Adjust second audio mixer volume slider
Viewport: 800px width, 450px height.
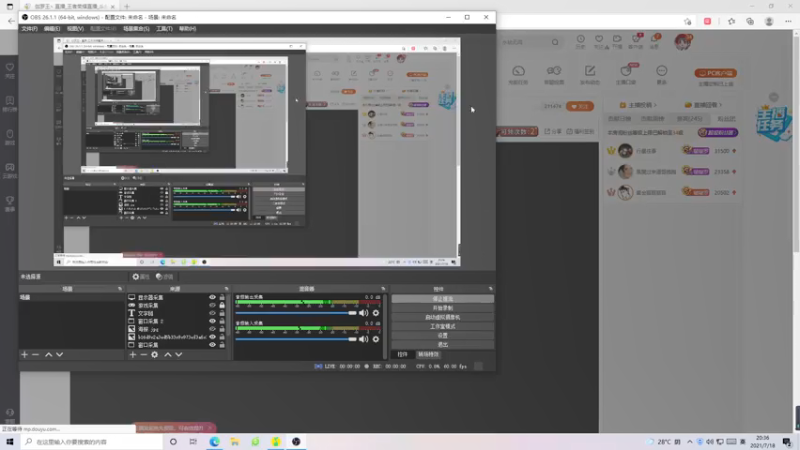(295, 339)
